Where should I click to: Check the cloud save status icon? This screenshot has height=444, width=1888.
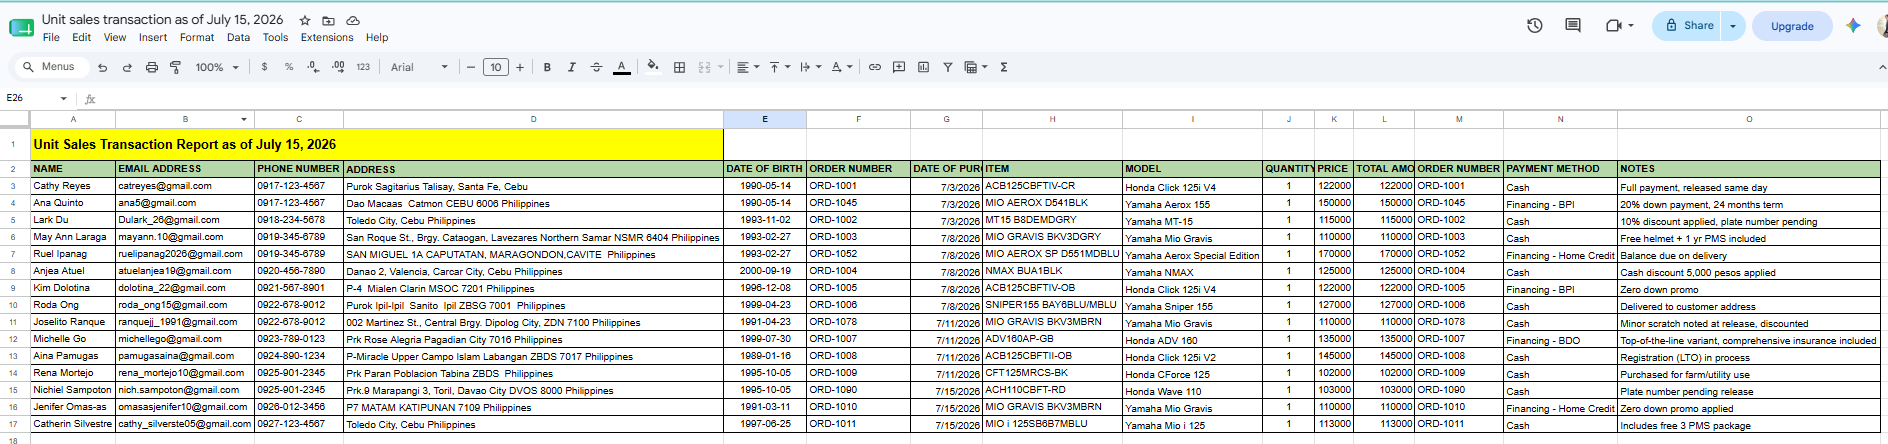(353, 20)
